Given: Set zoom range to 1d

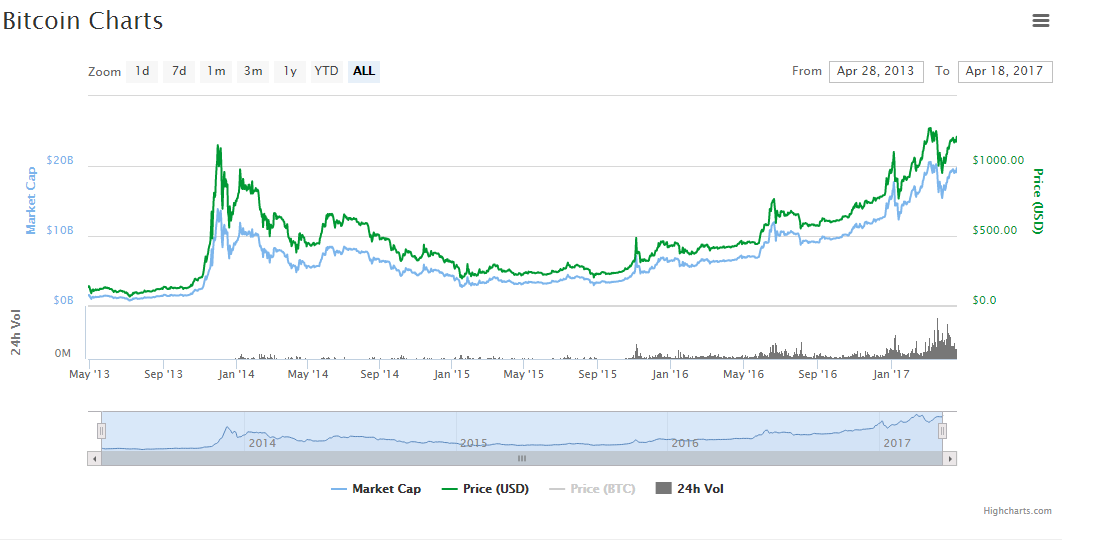Looking at the screenshot, I should click(x=143, y=71).
